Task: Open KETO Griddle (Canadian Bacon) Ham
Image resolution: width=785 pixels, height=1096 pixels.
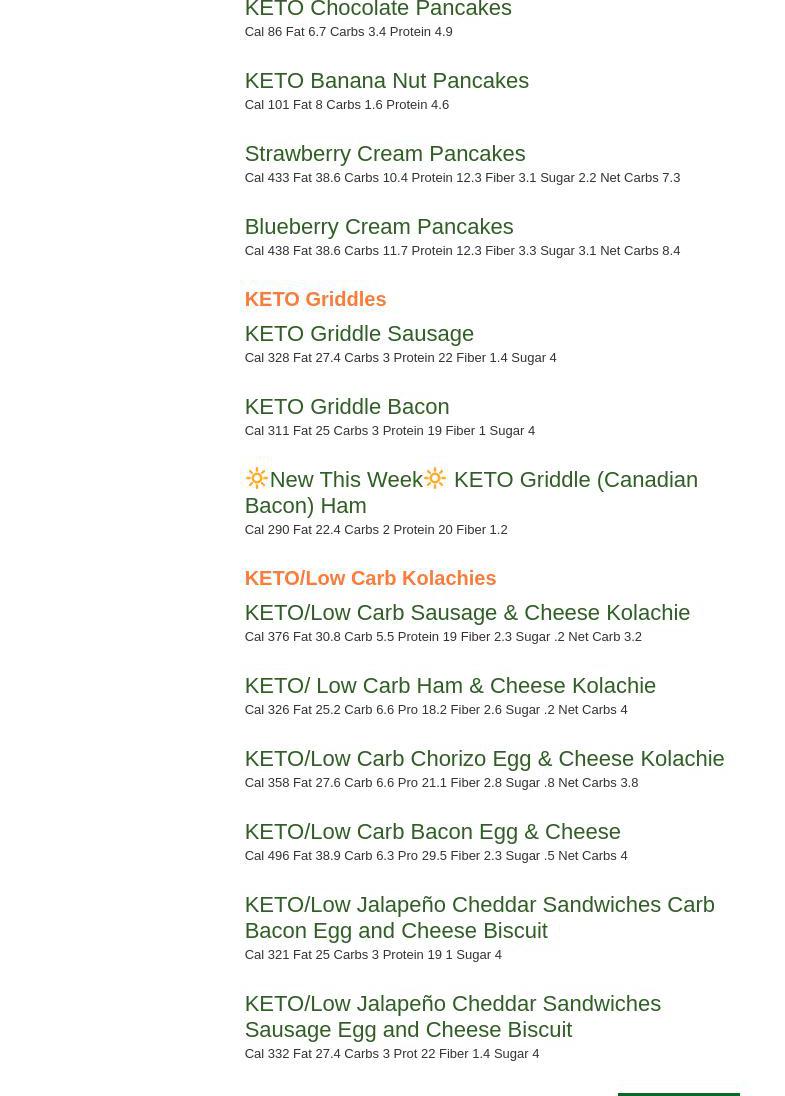Action: pos(575,481)
